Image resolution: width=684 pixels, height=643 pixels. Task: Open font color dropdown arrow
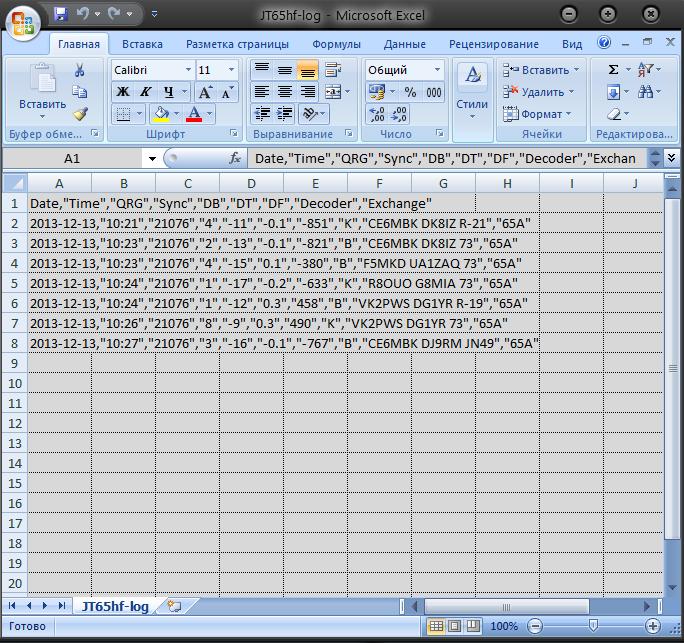pos(209,114)
